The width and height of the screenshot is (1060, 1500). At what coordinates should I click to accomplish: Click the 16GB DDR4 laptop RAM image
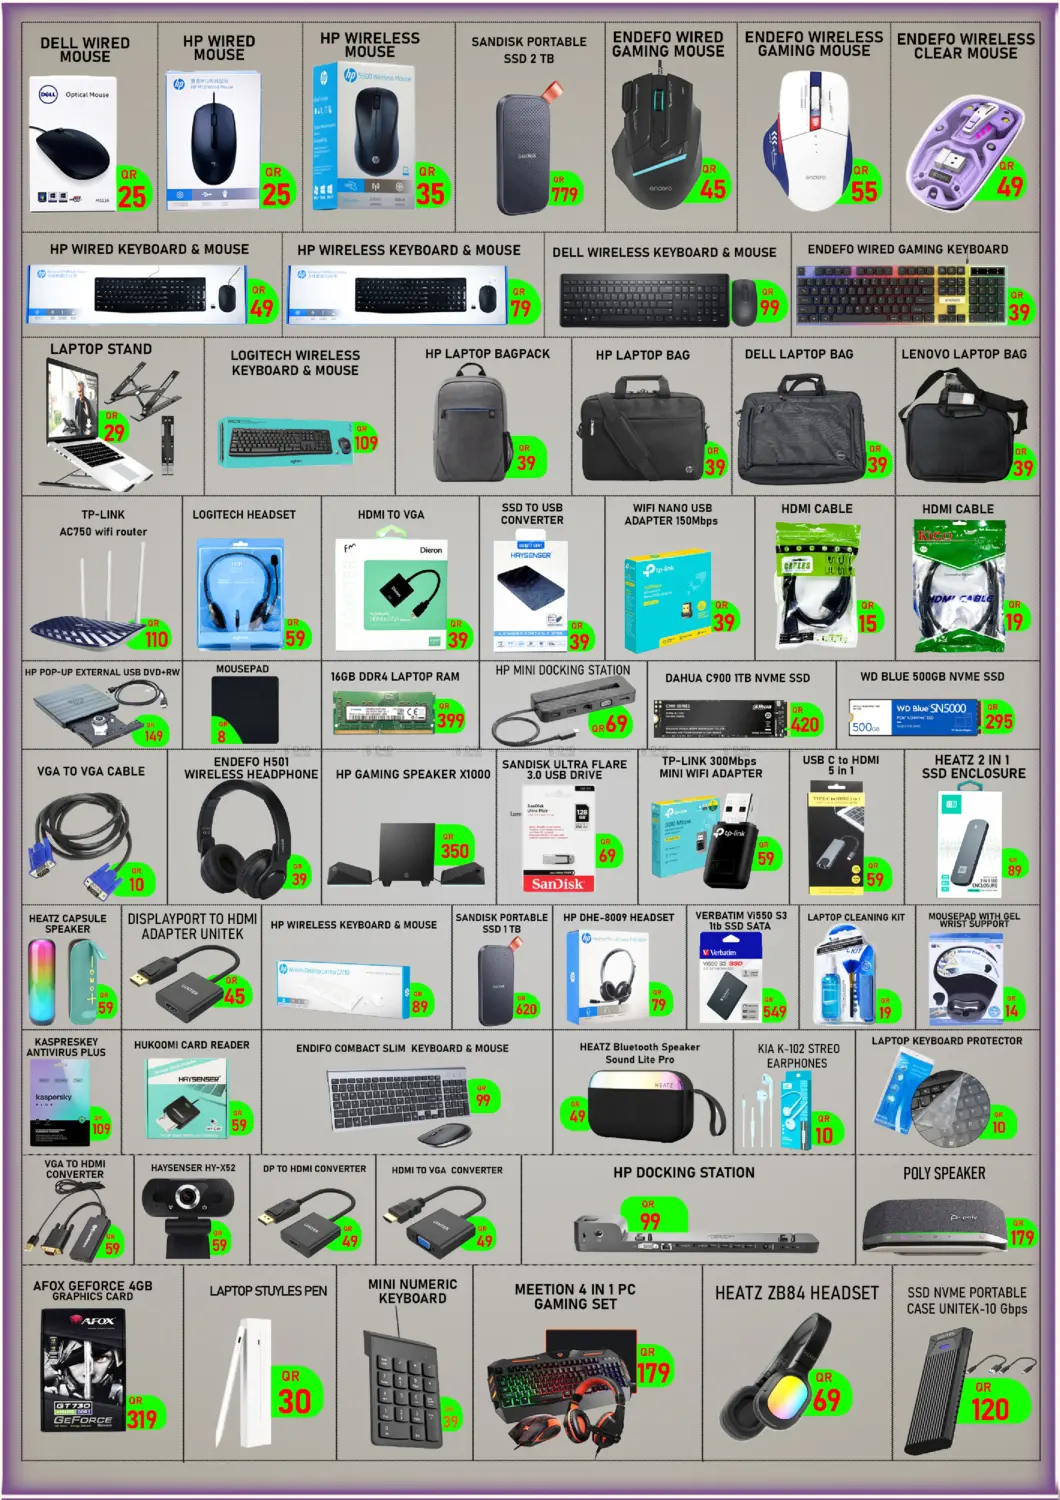[x=384, y=713]
